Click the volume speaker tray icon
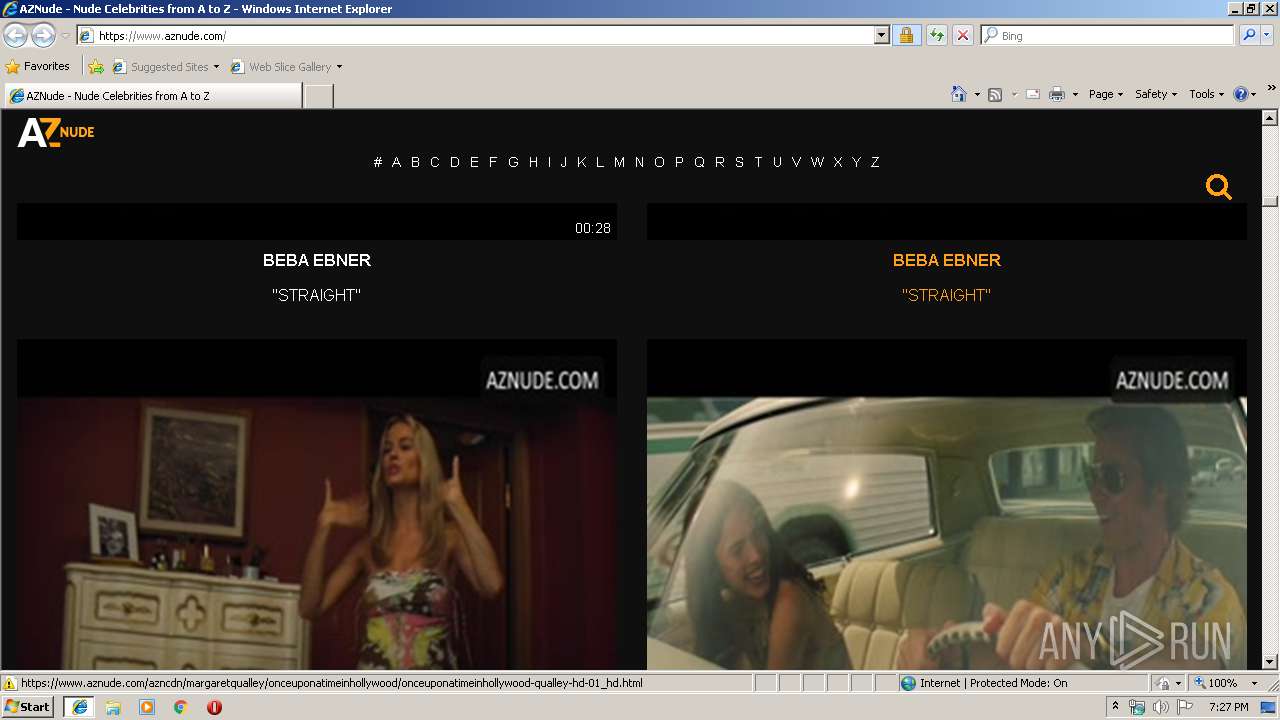 [x=1160, y=707]
